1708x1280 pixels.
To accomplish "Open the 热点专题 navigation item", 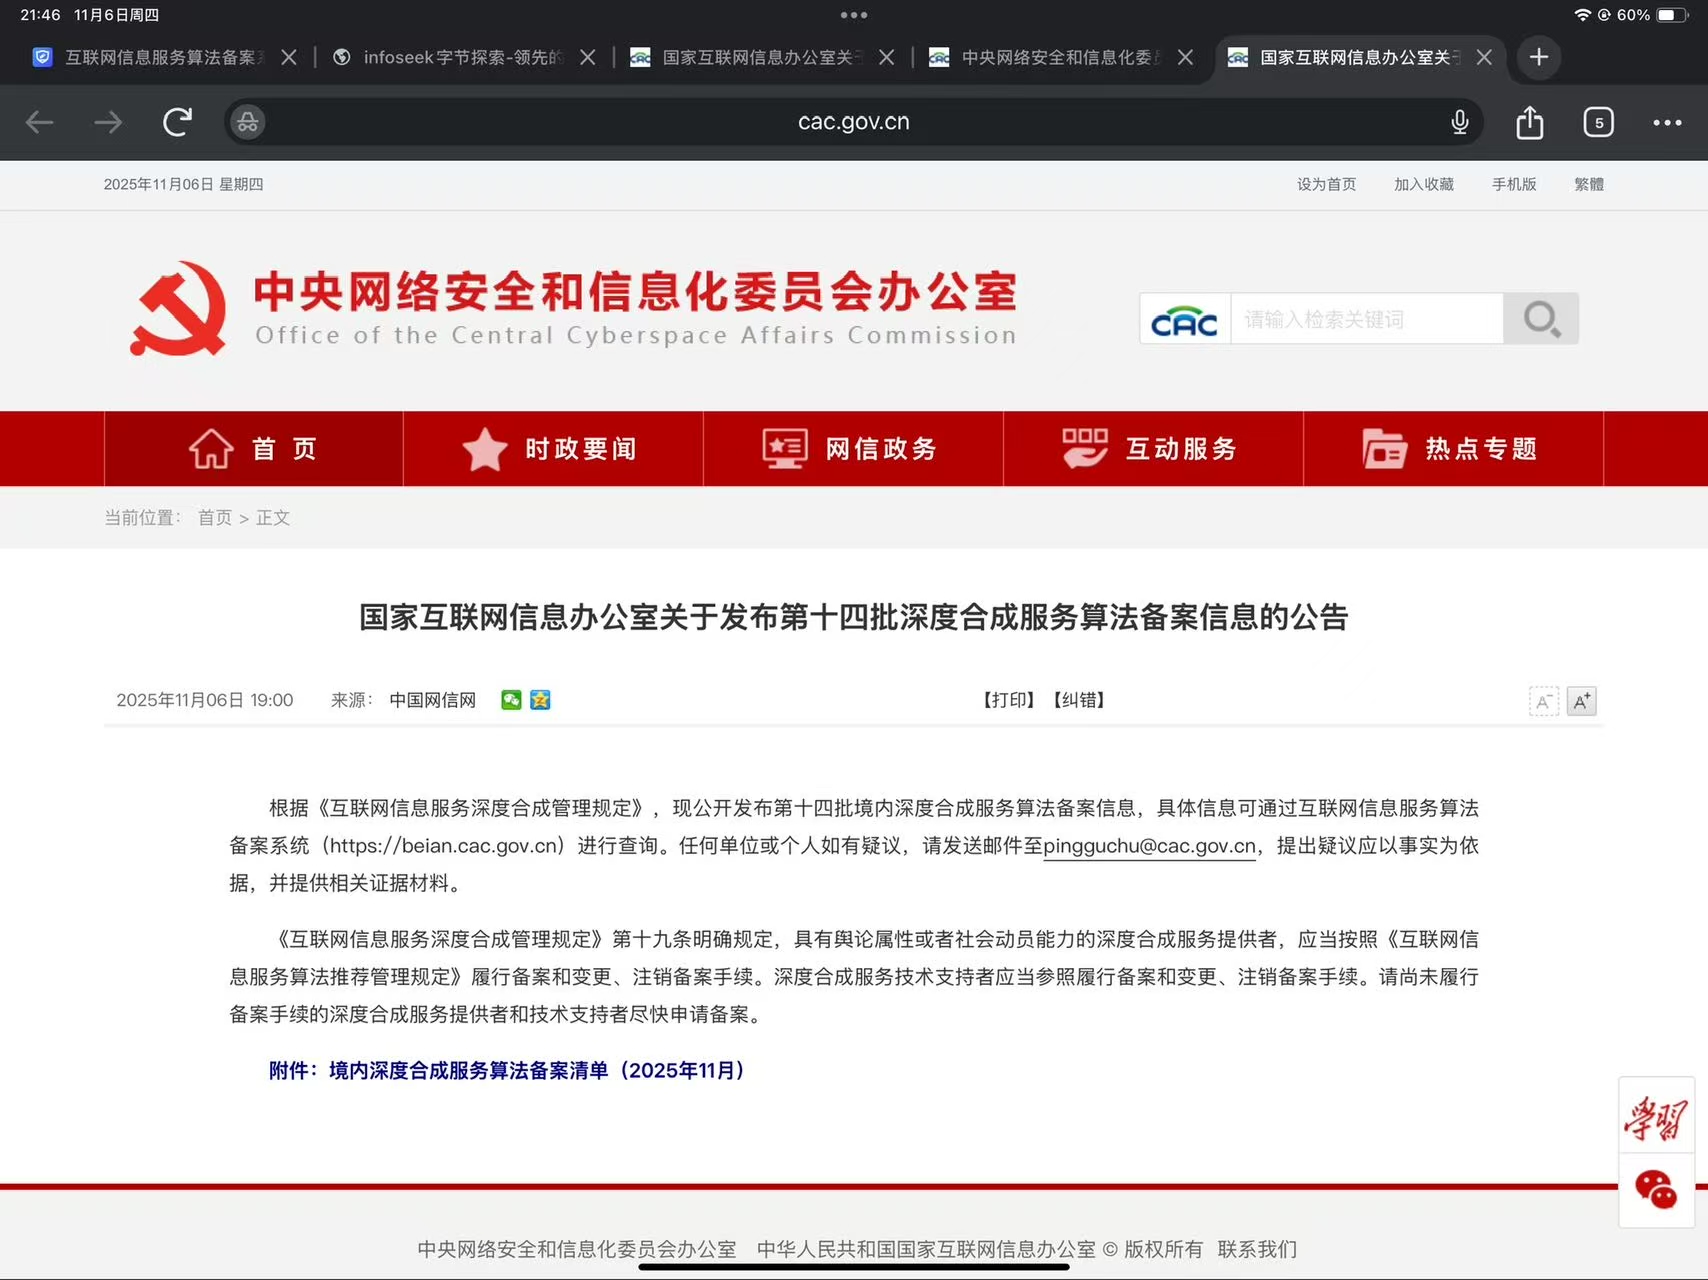I will click(1453, 449).
